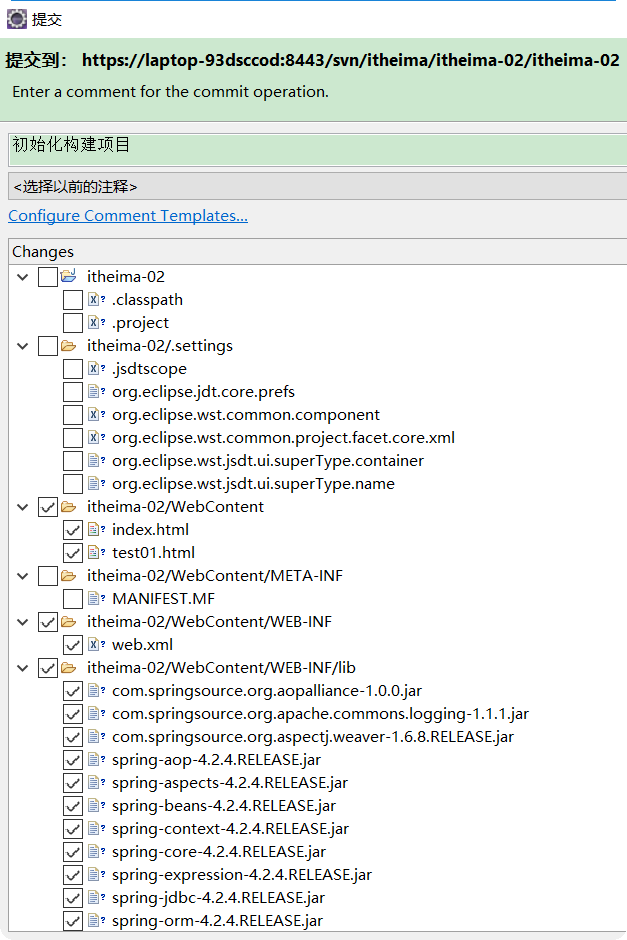Screen dimensions: 627x940
Task: Click the spring-core-4.2.4 jar file icon
Action: click(96, 851)
